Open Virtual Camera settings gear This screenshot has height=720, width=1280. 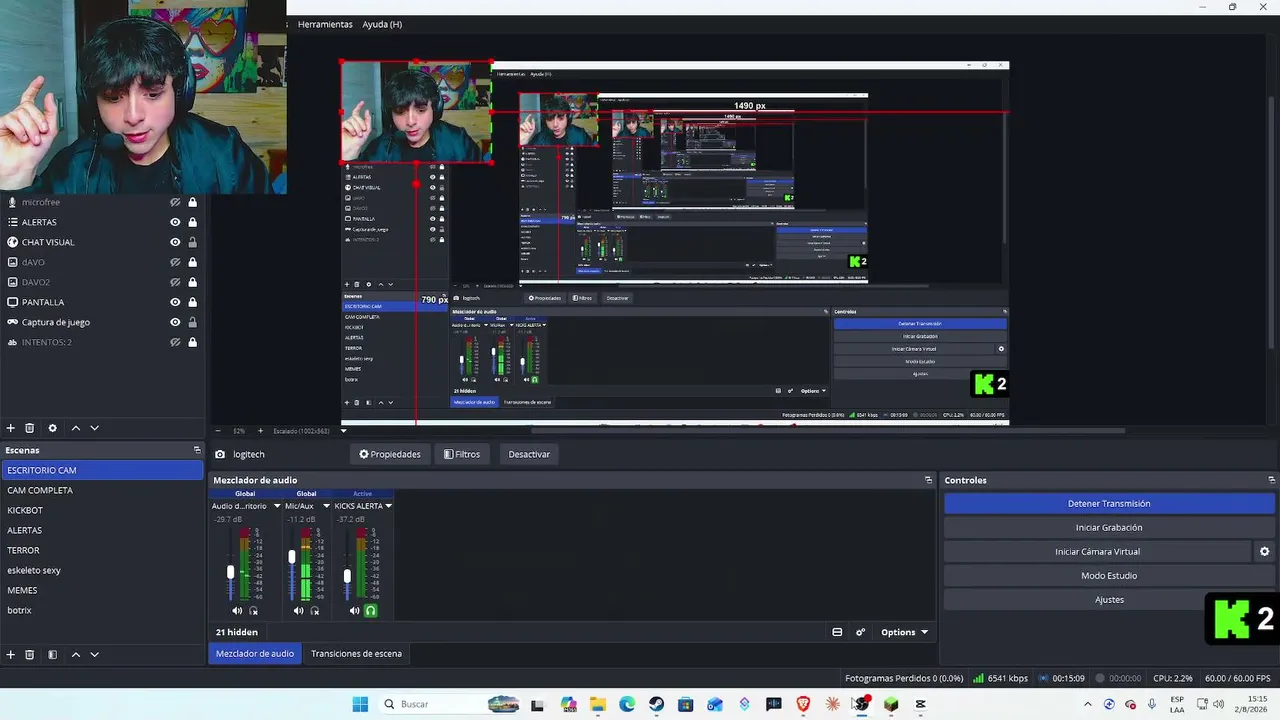pyautogui.click(x=1264, y=551)
